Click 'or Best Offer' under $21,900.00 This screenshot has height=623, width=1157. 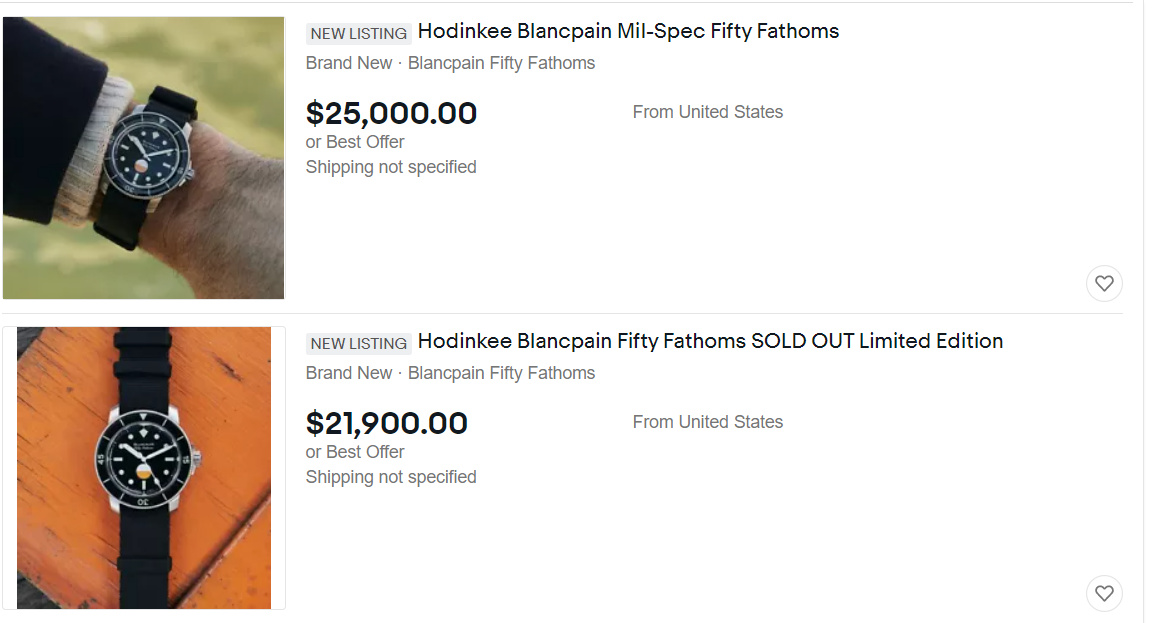pos(355,452)
